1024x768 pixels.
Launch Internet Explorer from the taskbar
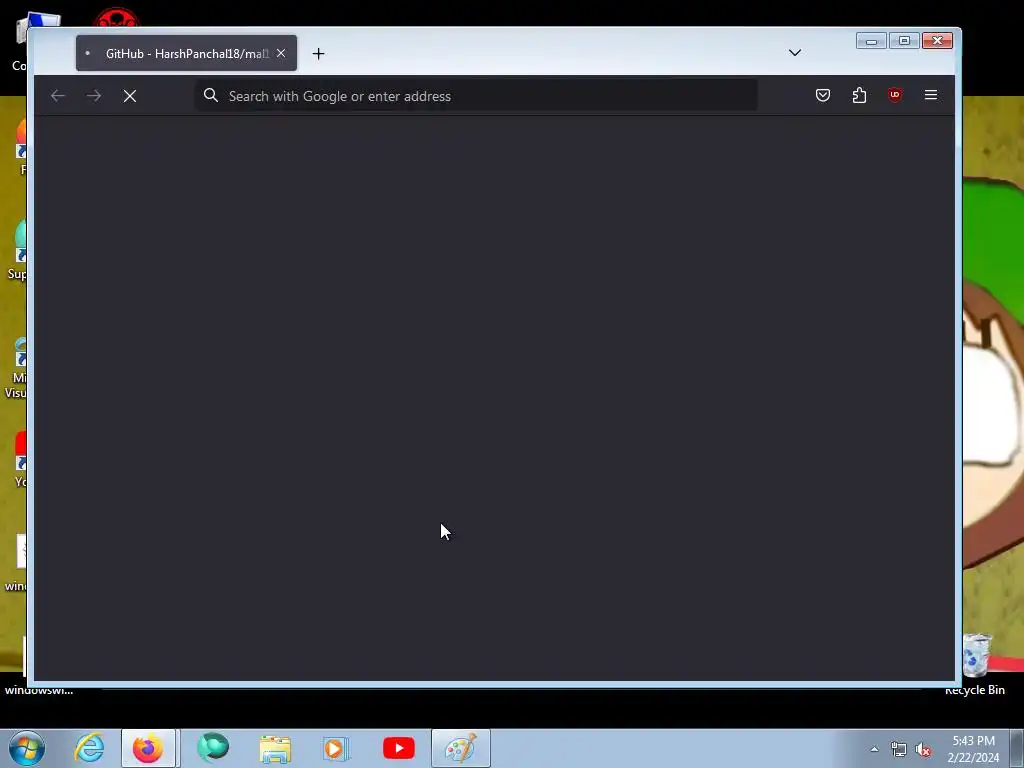(89, 748)
